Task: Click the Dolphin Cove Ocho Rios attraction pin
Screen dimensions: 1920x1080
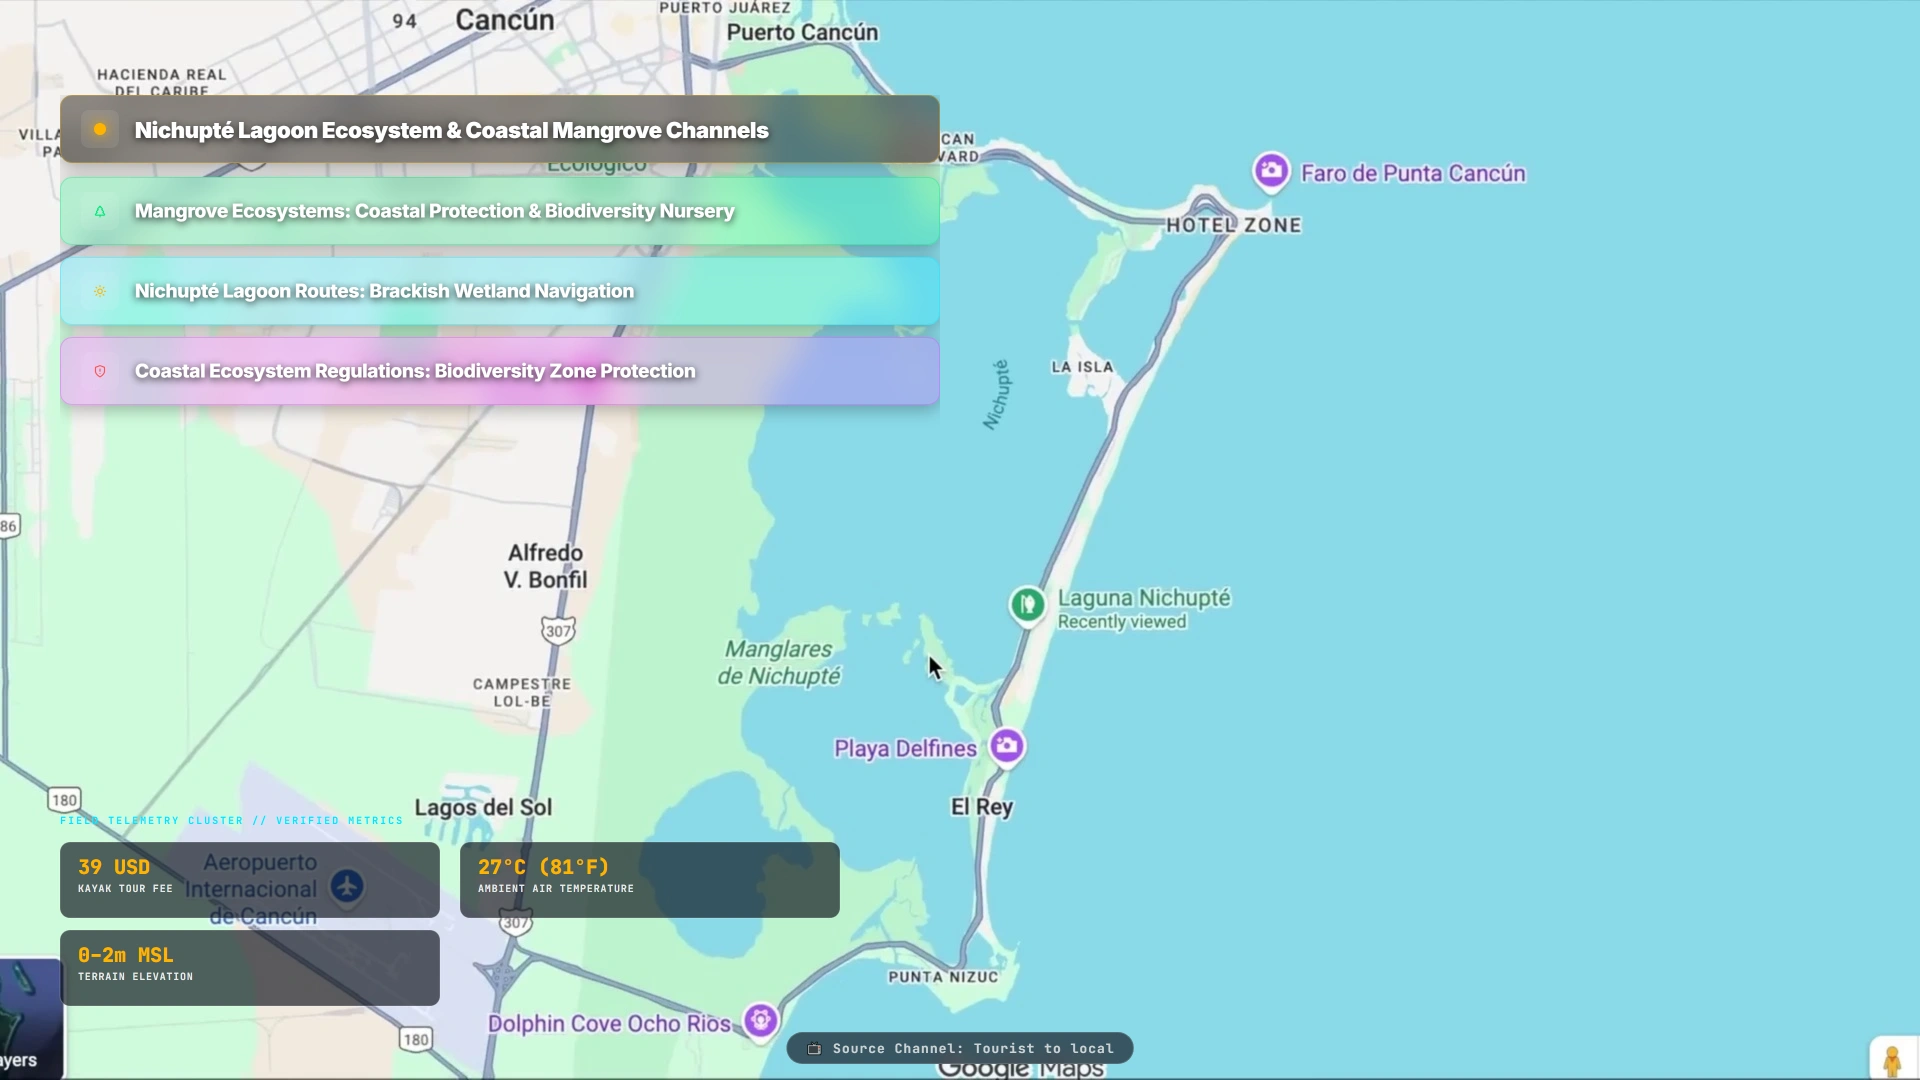Action: coord(761,1021)
